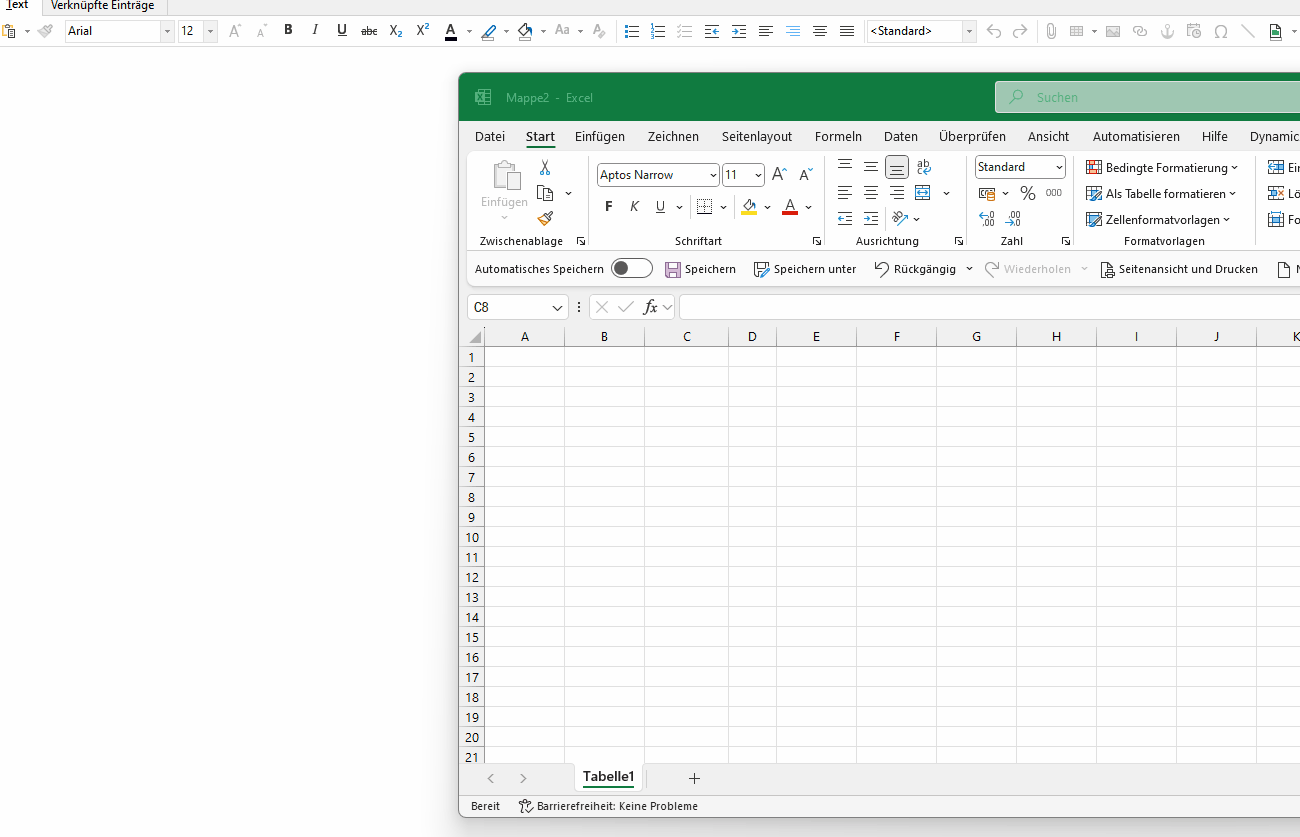Increase font size in Excel ribbon
This screenshot has width=1300, height=837.
pos(779,175)
